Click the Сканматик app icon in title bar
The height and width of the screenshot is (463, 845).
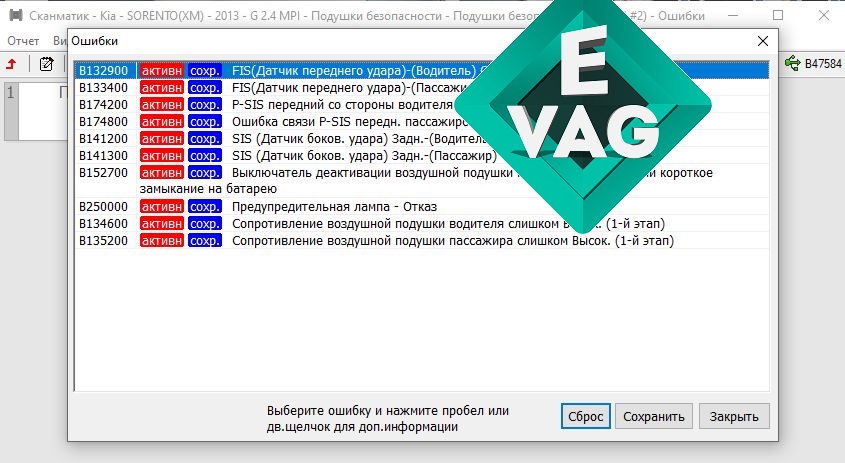point(16,15)
